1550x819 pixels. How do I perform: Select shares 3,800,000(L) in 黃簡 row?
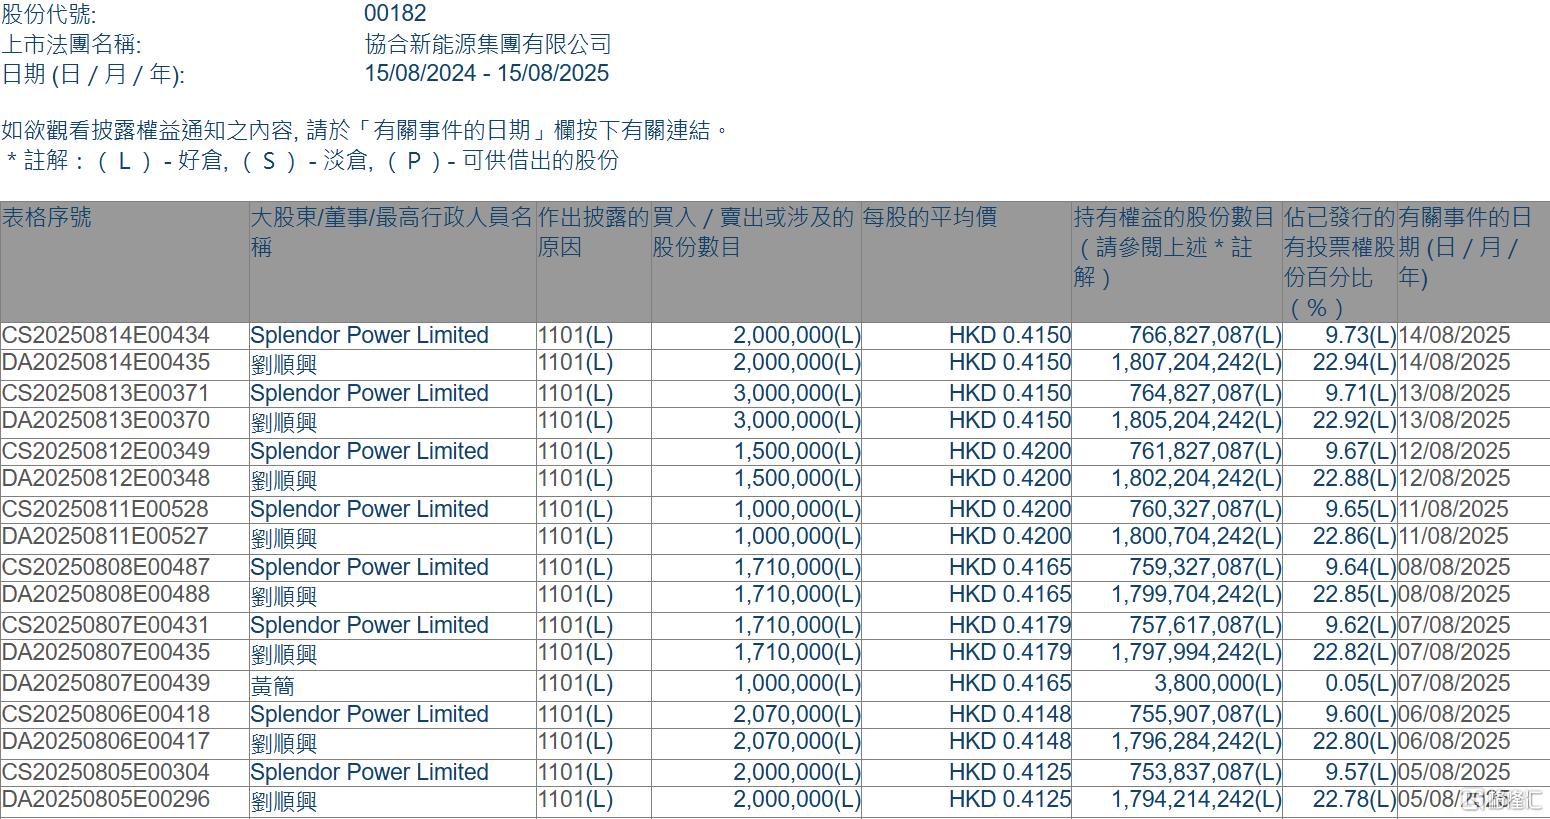[1217, 683]
